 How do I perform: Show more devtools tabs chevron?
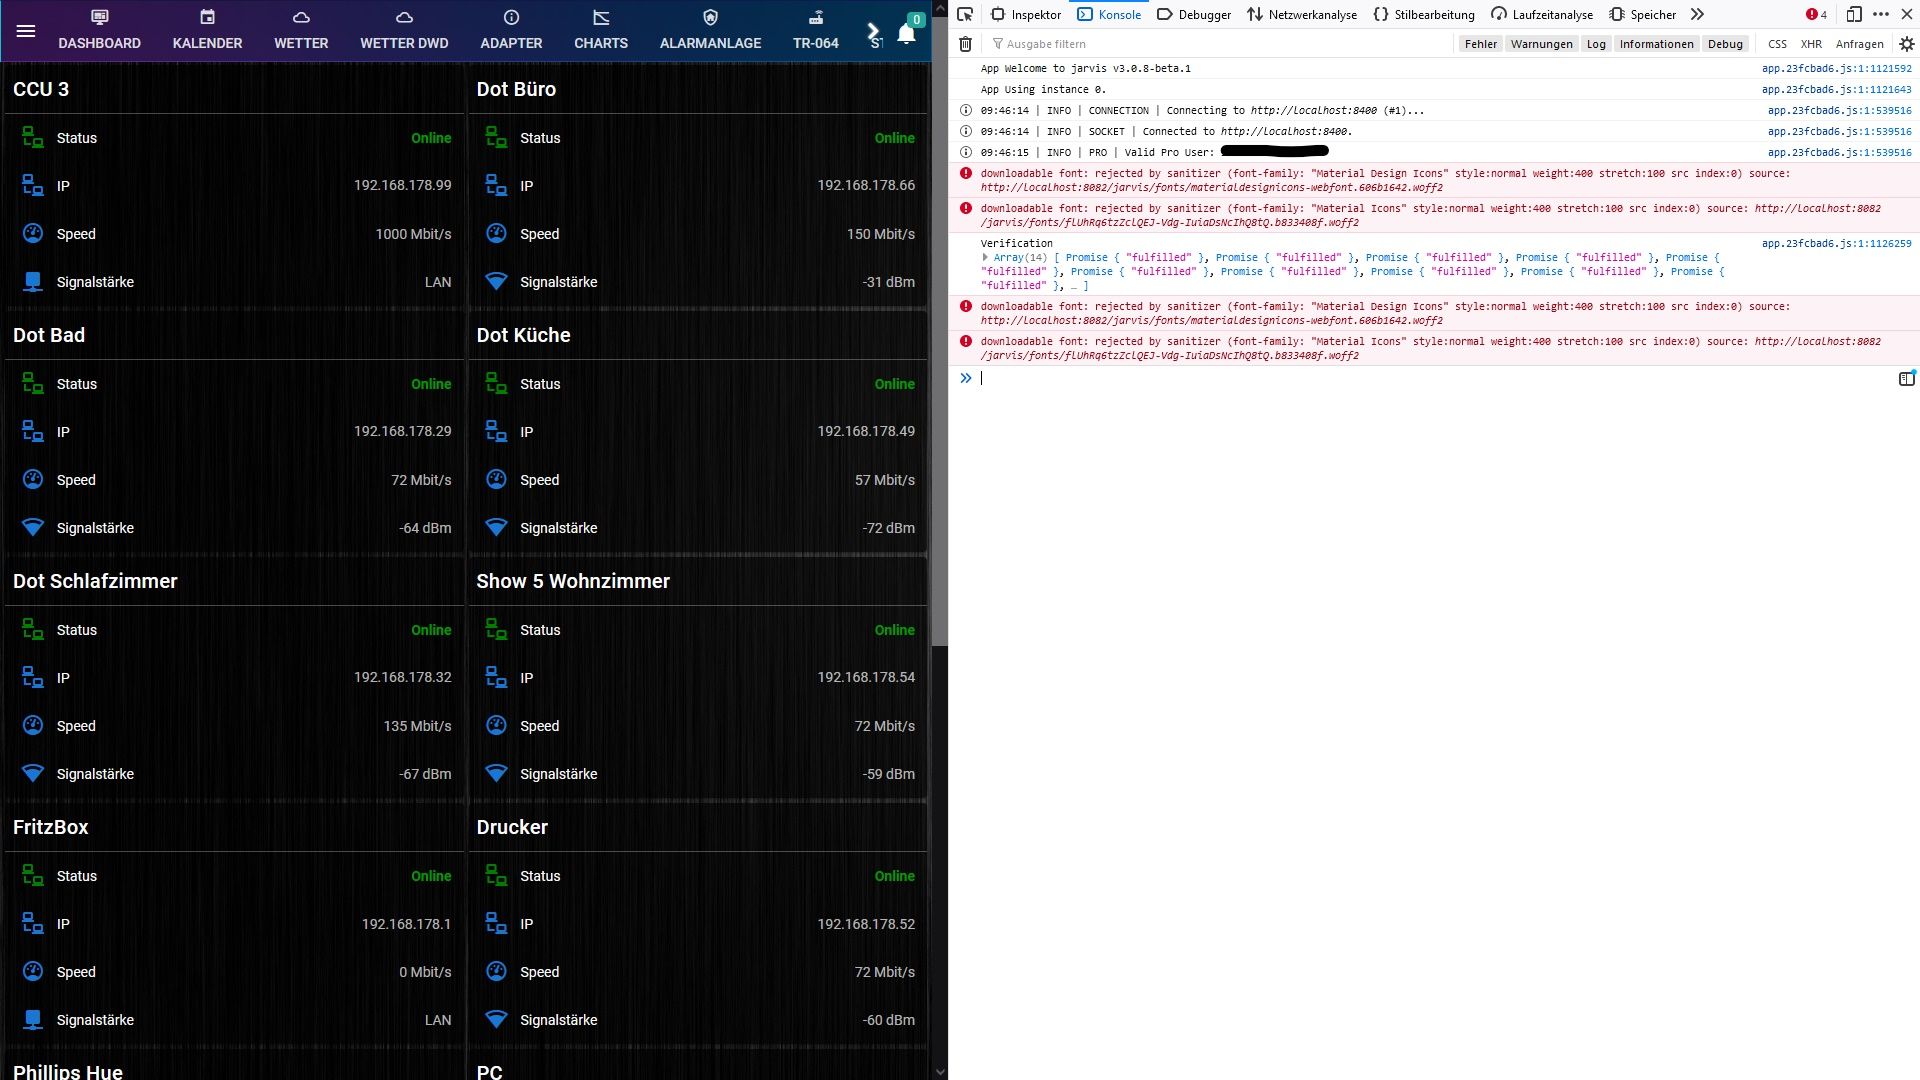click(1697, 14)
